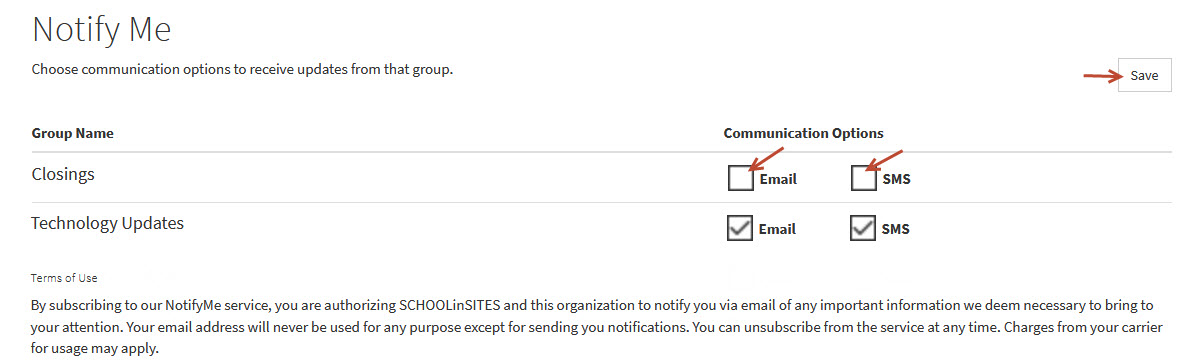Image resolution: width=1197 pixels, height=360 pixels.
Task: Enable Email checkbox for Closings
Action: pos(740,178)
